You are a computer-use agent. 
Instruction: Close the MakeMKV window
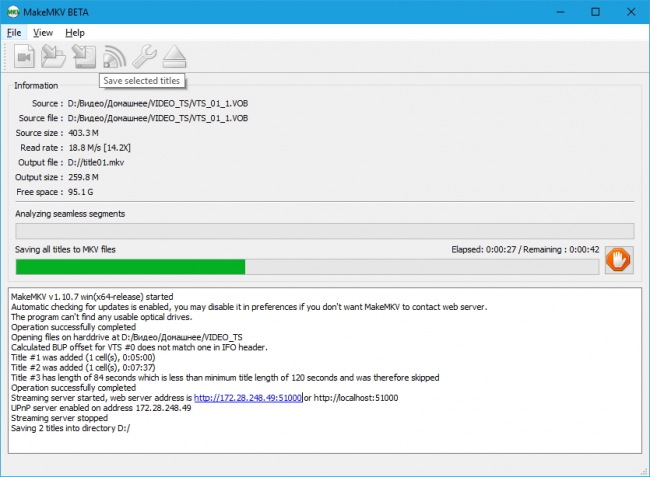(x=631, y=12)
